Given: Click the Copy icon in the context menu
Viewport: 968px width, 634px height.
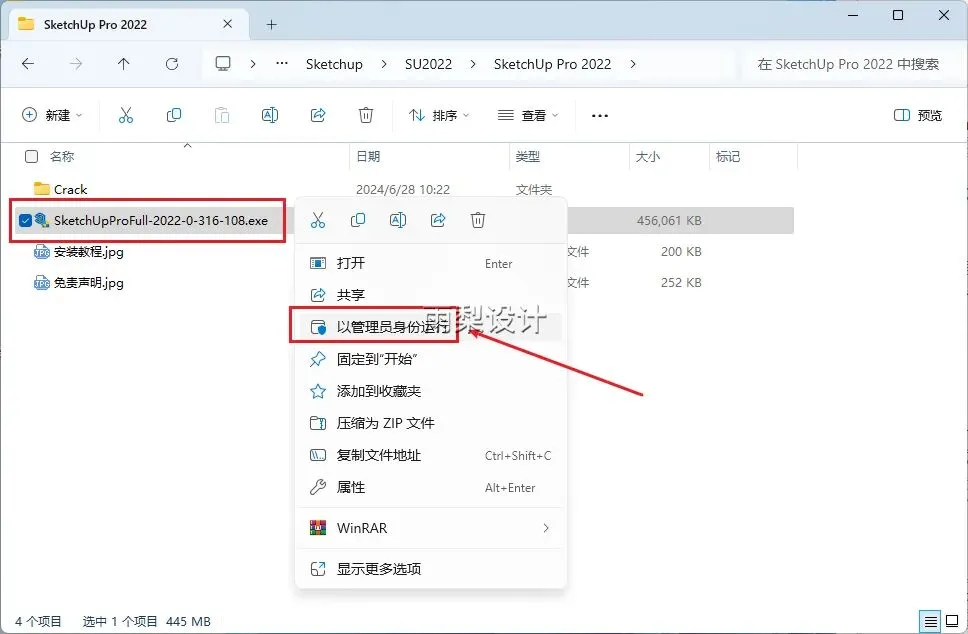Looking at the screenshot, I should [357, 220].
